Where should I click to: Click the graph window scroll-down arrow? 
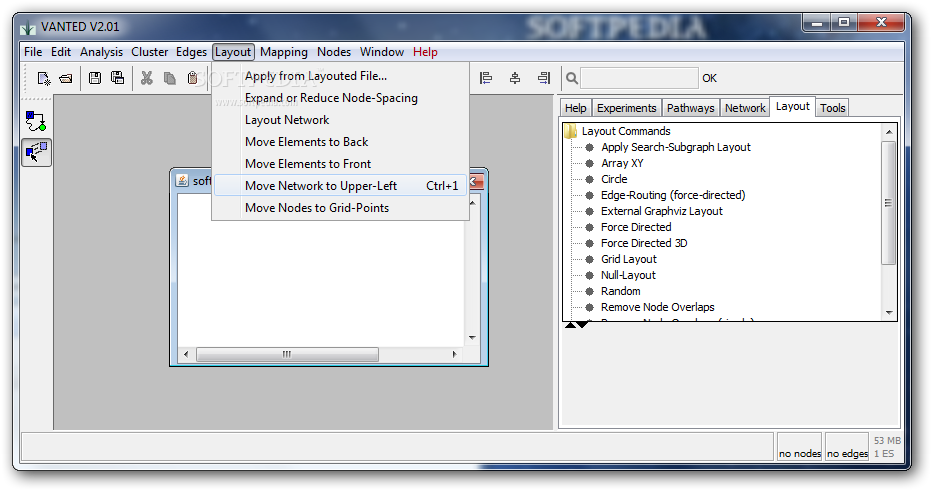tap(472, 338)
